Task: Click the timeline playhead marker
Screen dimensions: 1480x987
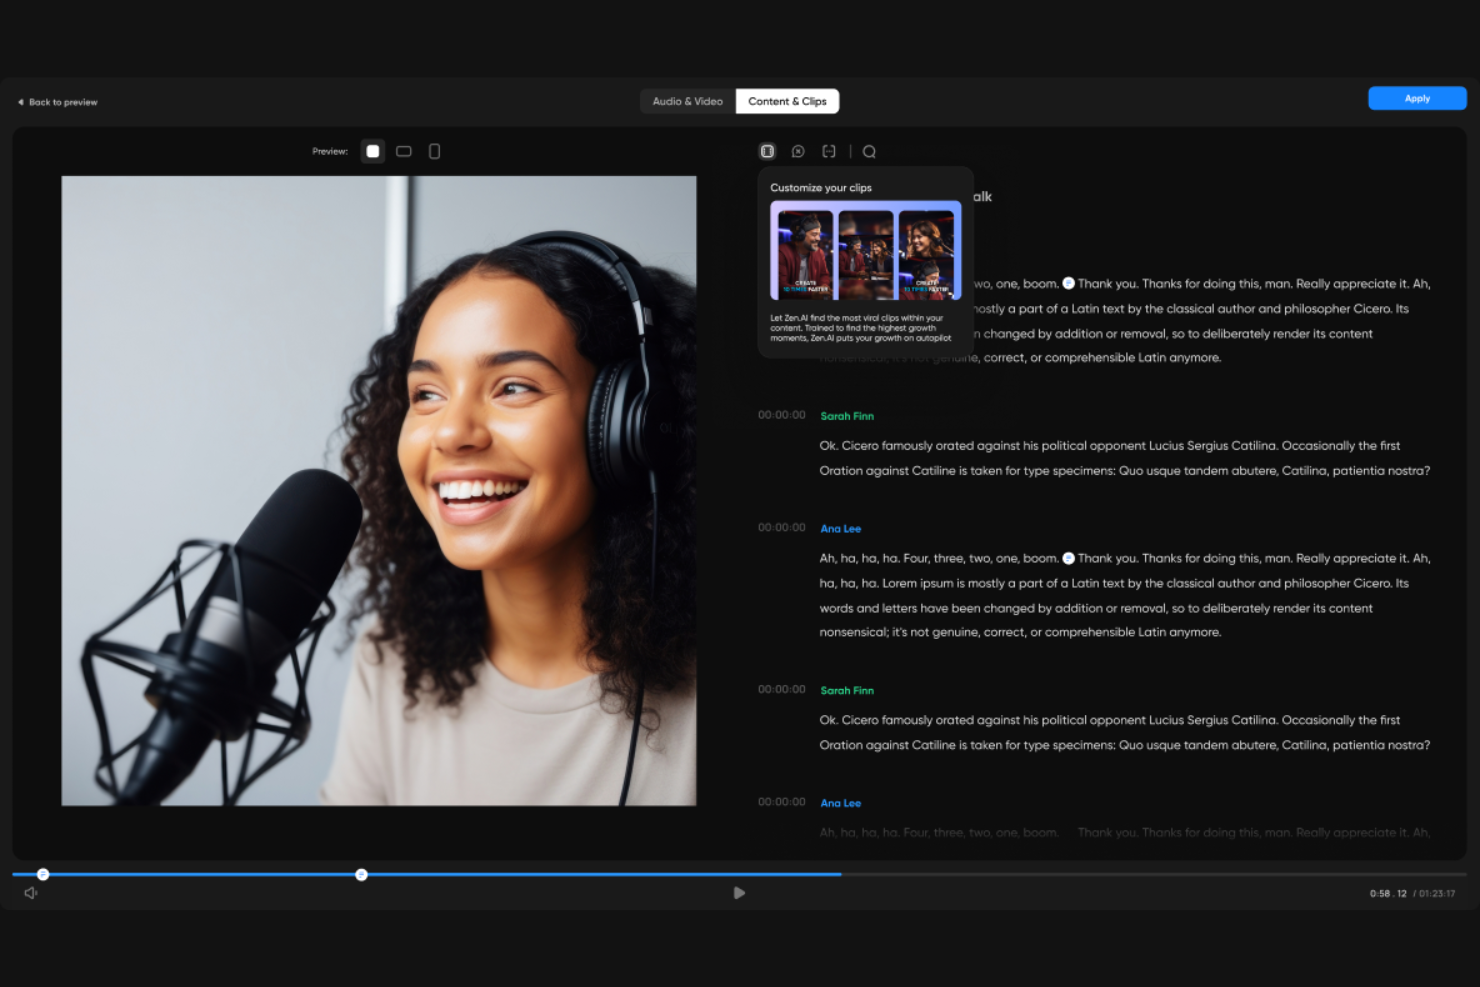Action: click(x=43, y=874)
